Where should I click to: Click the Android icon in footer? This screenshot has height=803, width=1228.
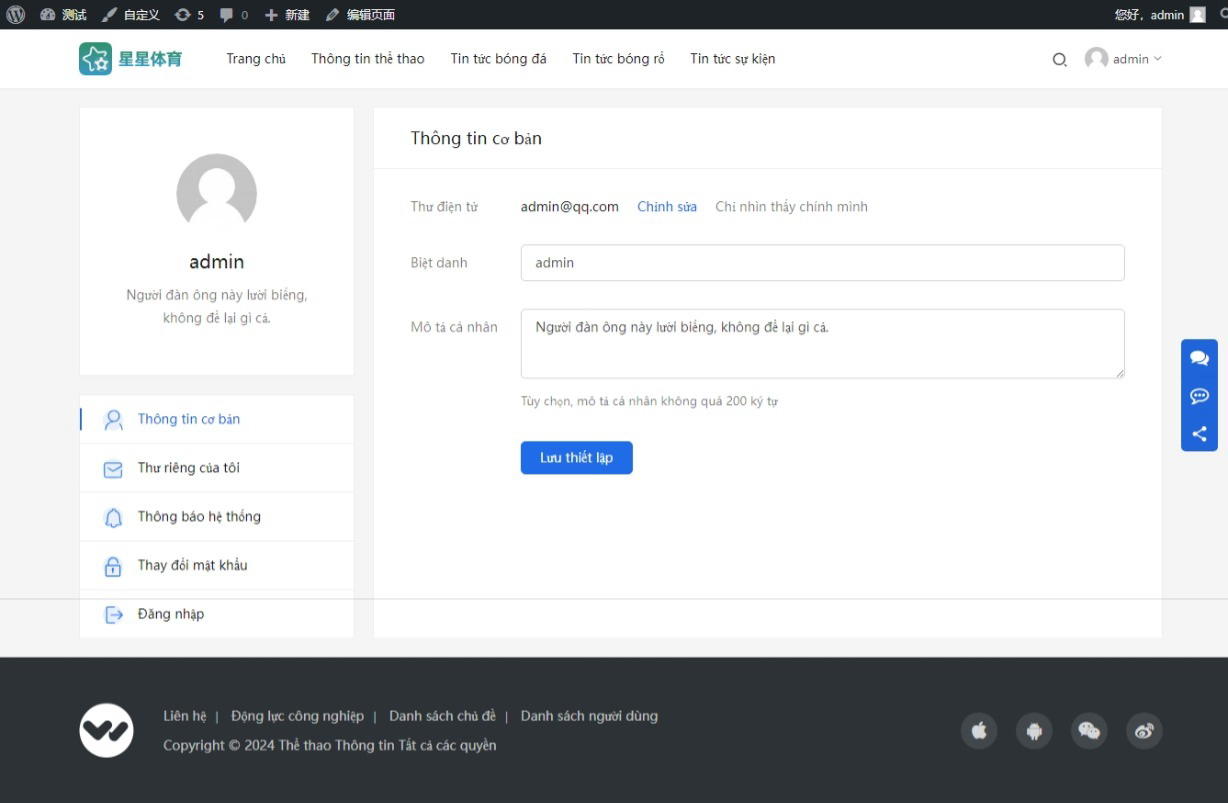pos(1035,731)
